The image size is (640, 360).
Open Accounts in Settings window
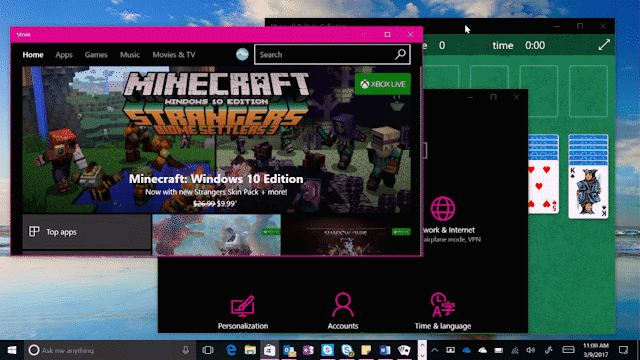[342, 312]
